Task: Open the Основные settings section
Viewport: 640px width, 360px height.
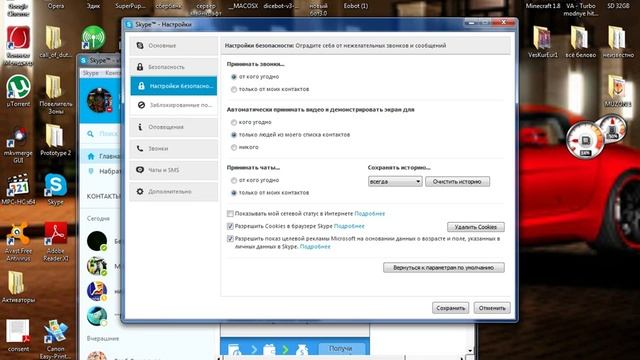Action: pos(173,46)
